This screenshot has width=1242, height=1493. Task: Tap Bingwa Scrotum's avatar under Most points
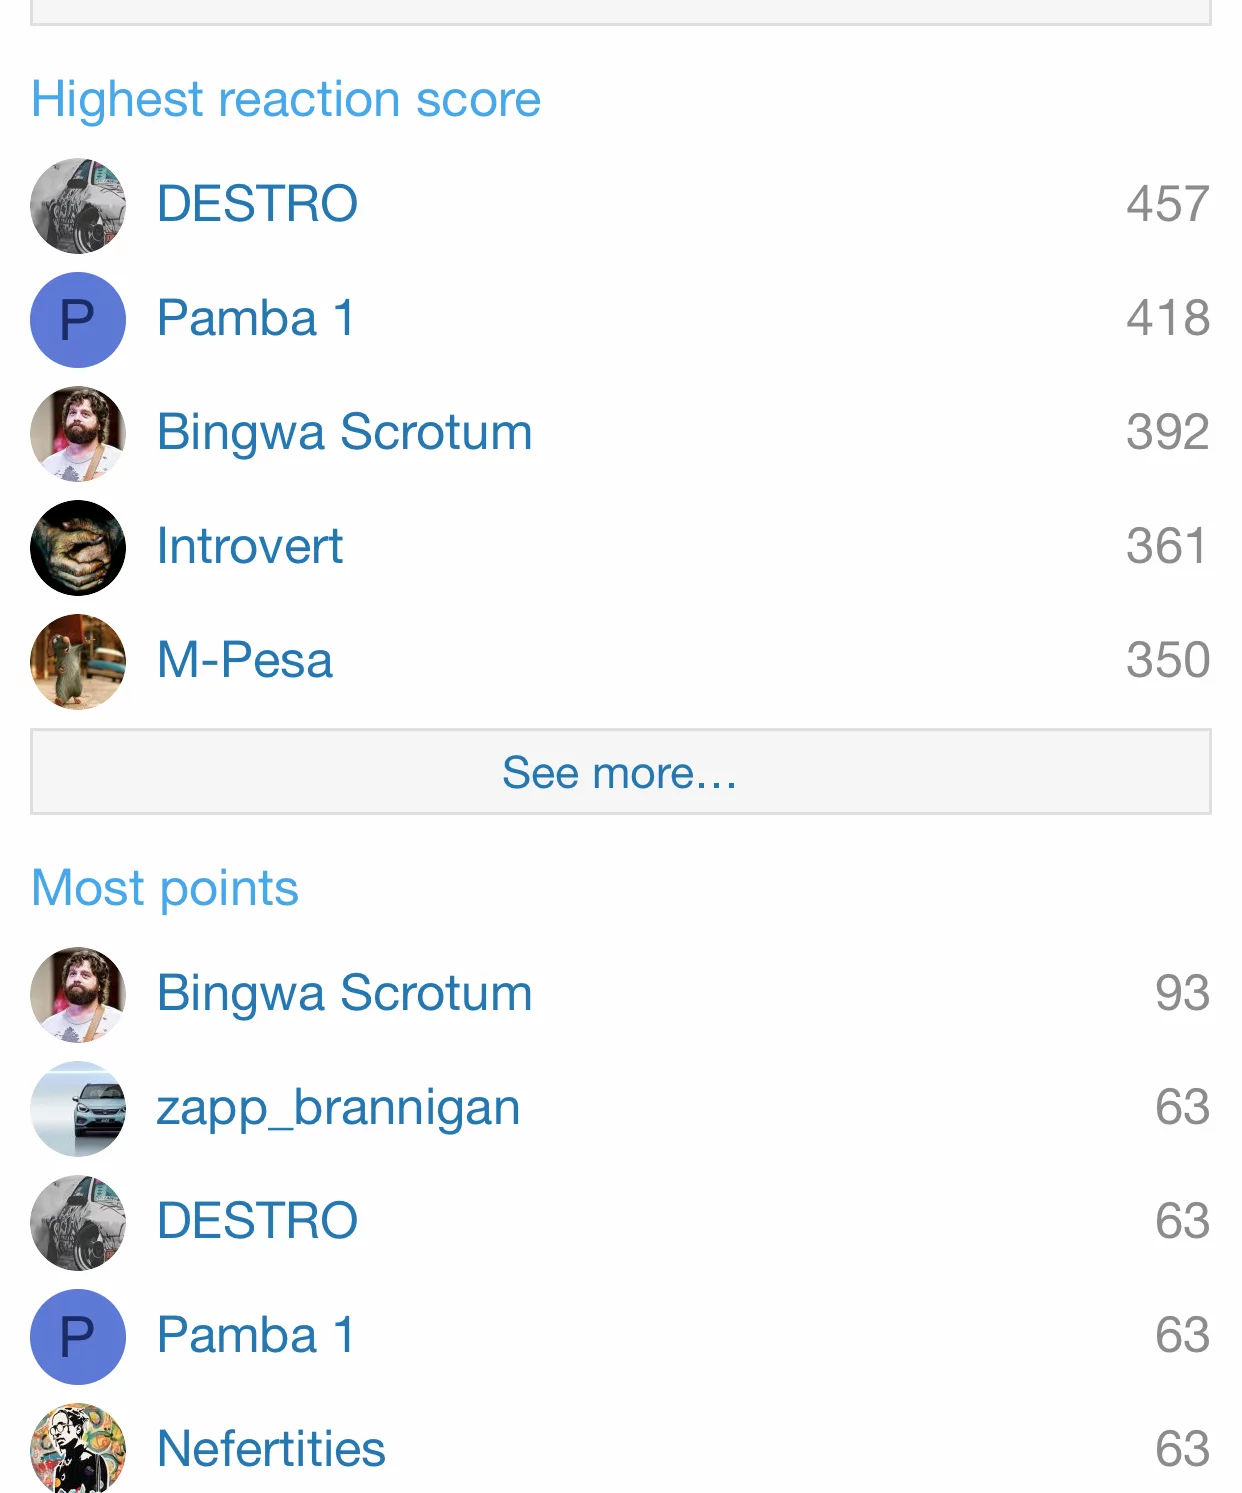pyautogui.click(x=78, y=995)
